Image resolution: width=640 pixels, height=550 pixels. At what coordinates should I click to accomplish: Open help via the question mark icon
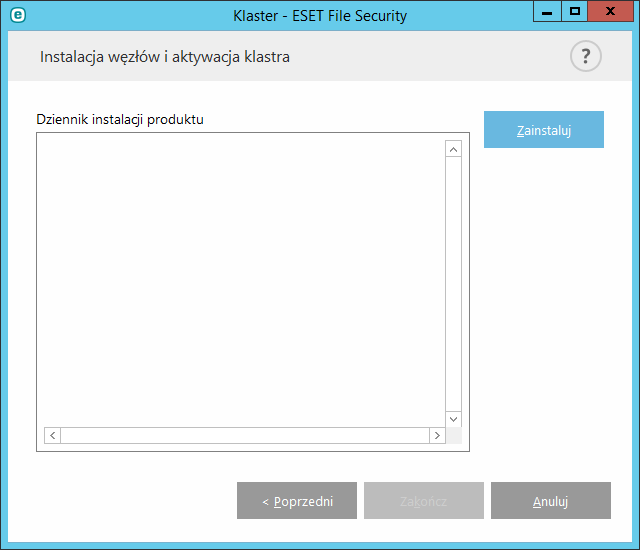pyautogui.click(x=585, y=56)
